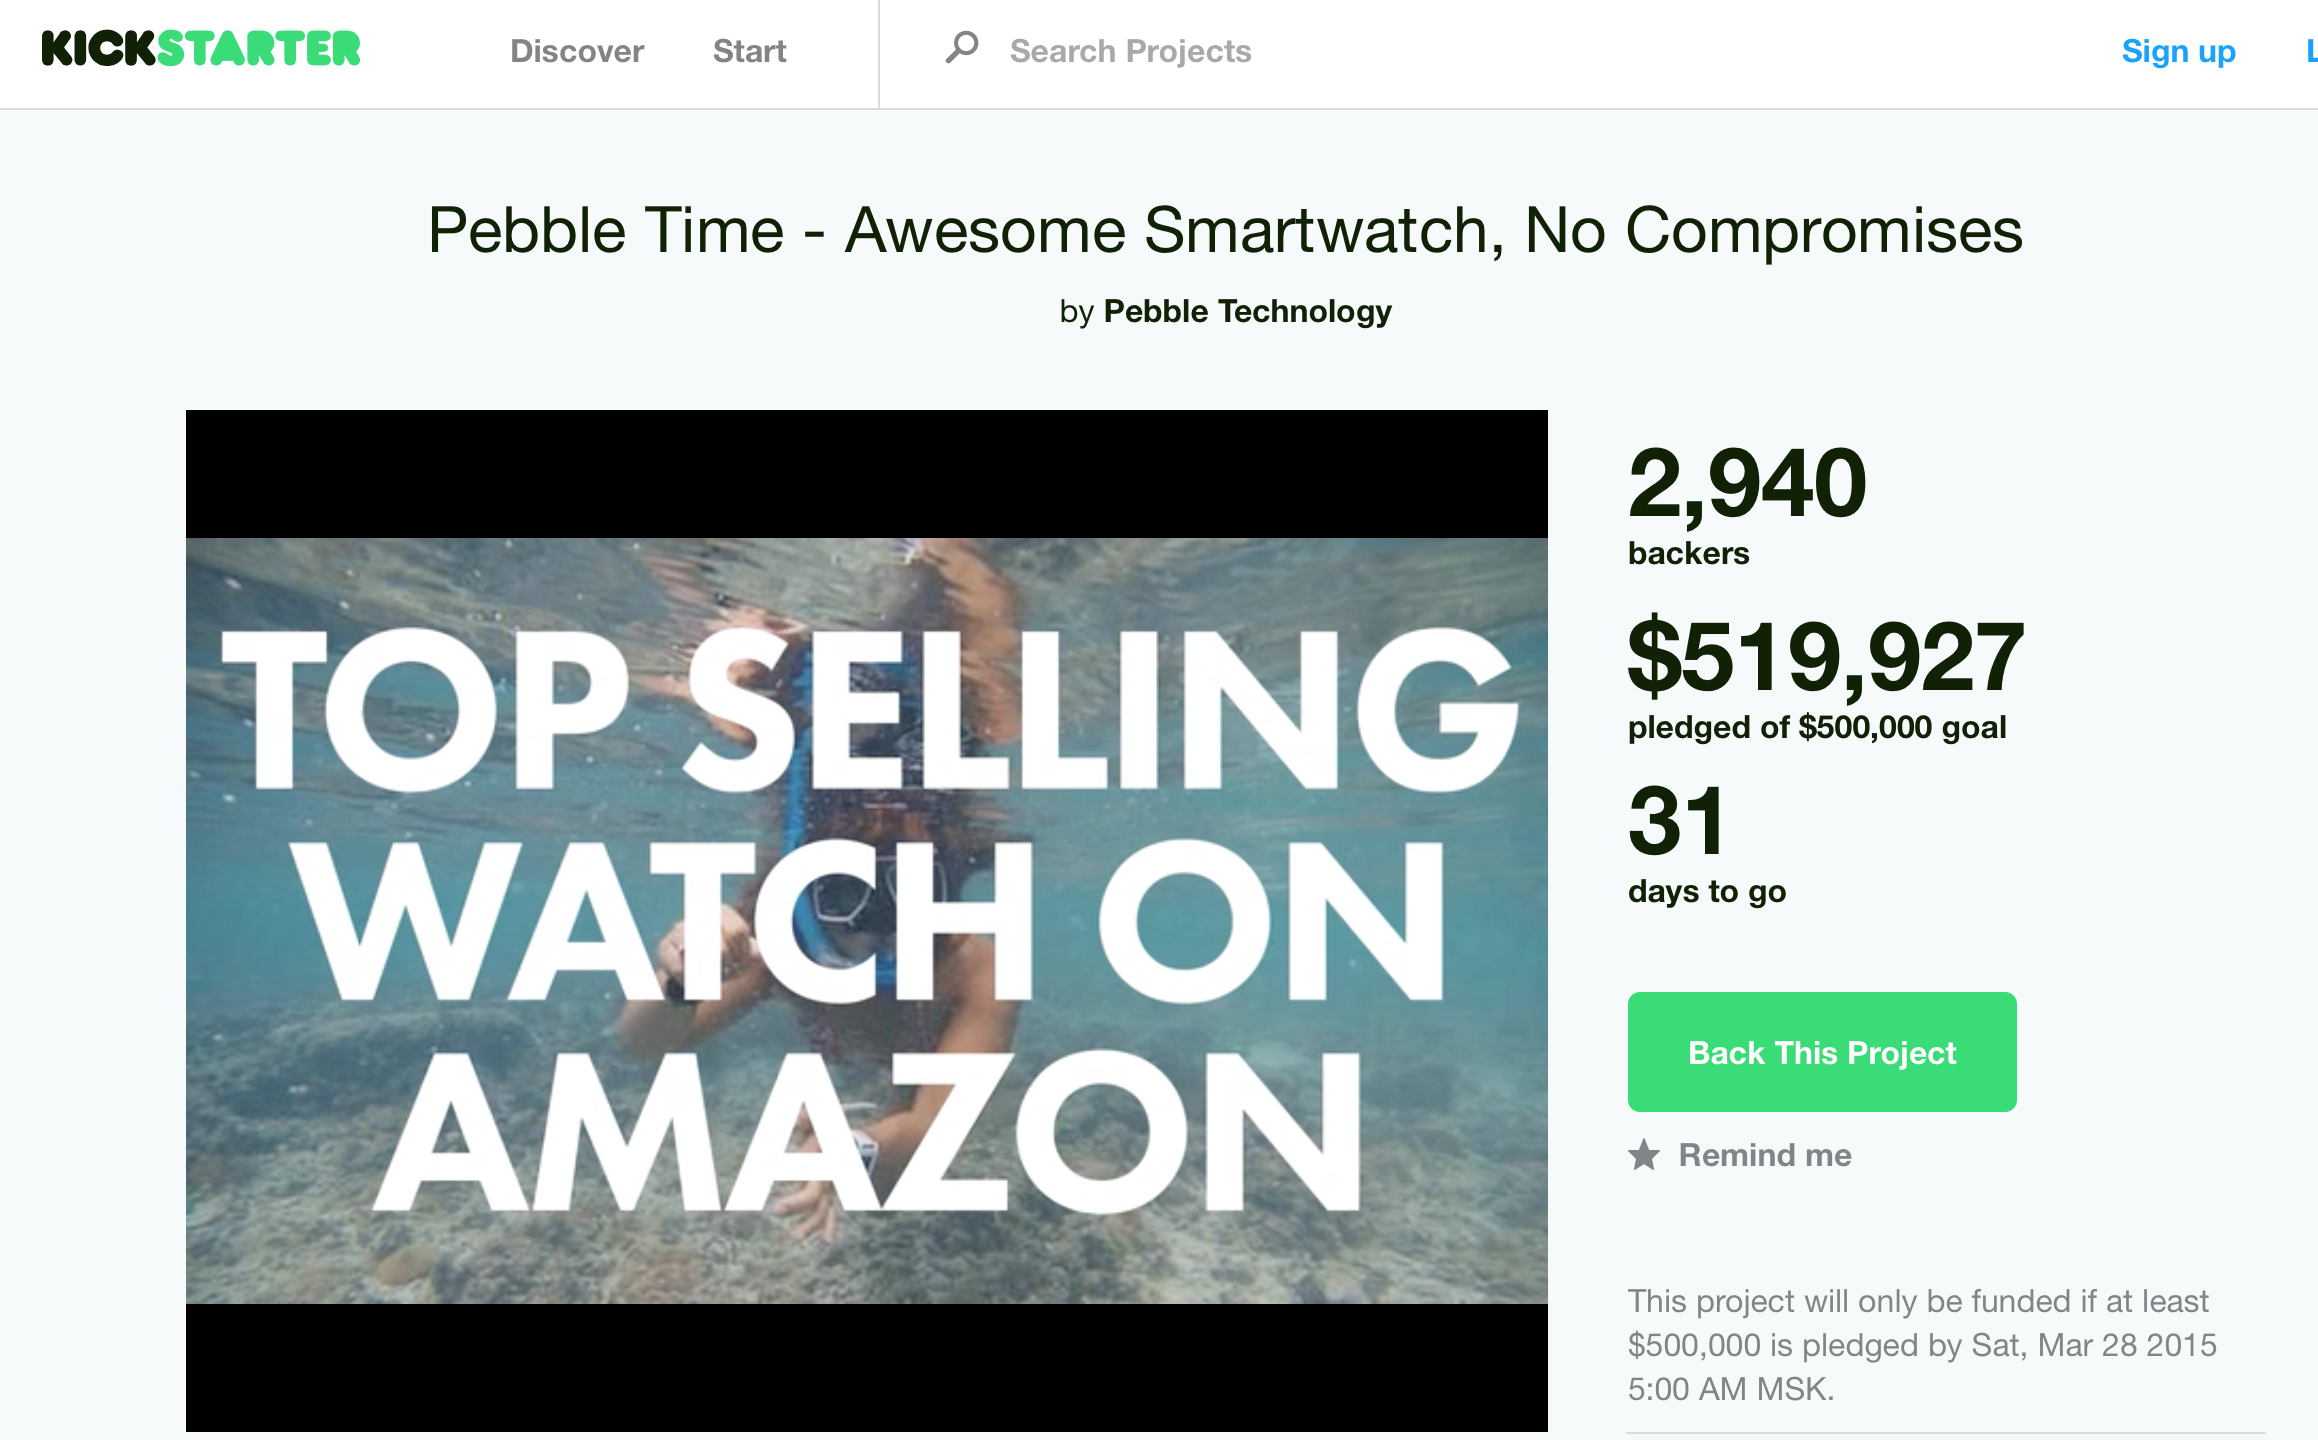
Task: Select Remind me for this project
Action: pos(1765,1155)
